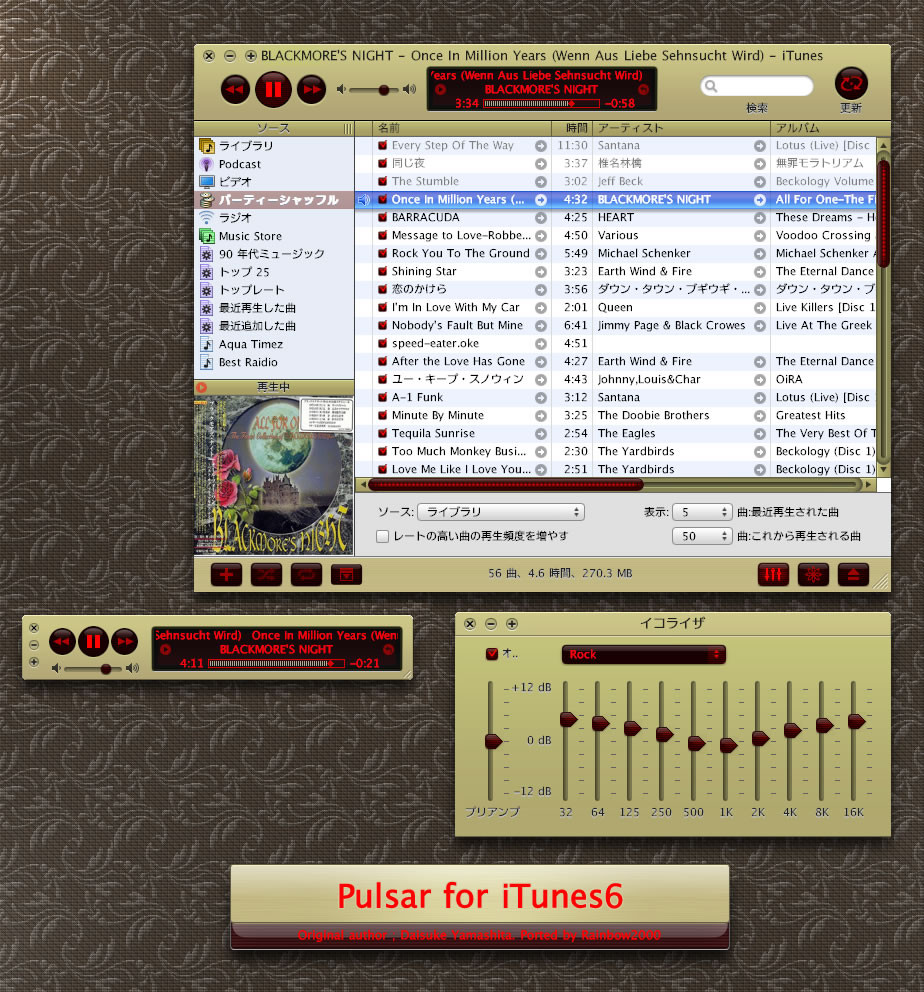Sort tracks by the アルバム column header
The width and height of the screenshot is (924, 992).
(830, 128)
